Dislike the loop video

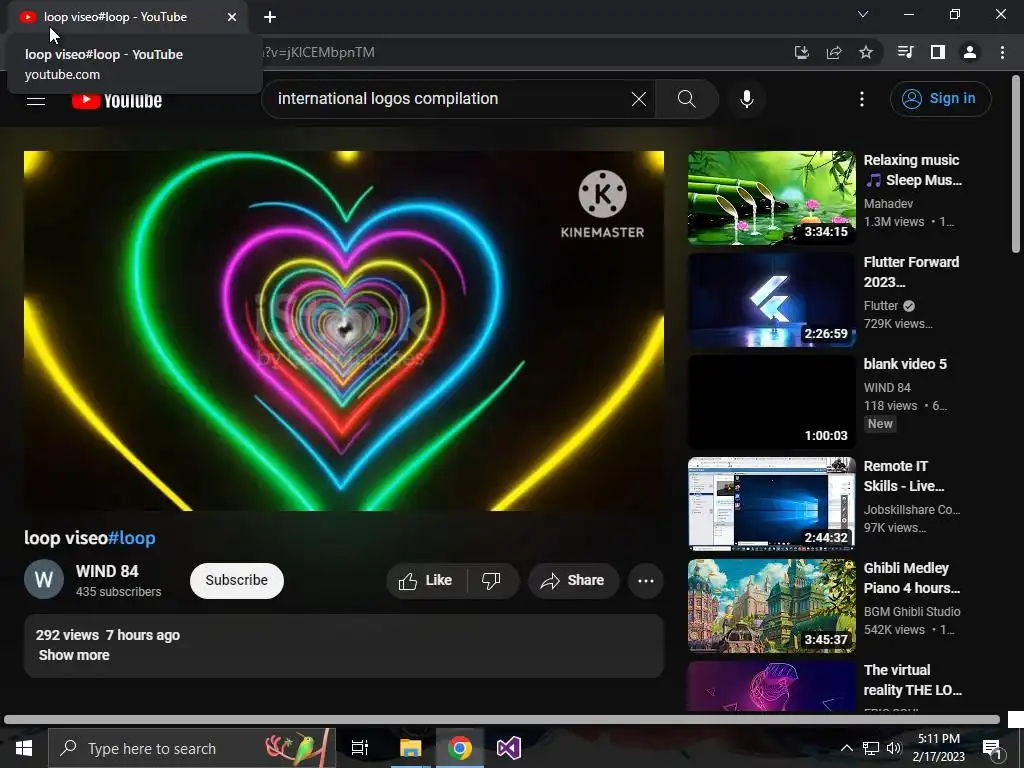pyautogui.click(x=492, y=581)
